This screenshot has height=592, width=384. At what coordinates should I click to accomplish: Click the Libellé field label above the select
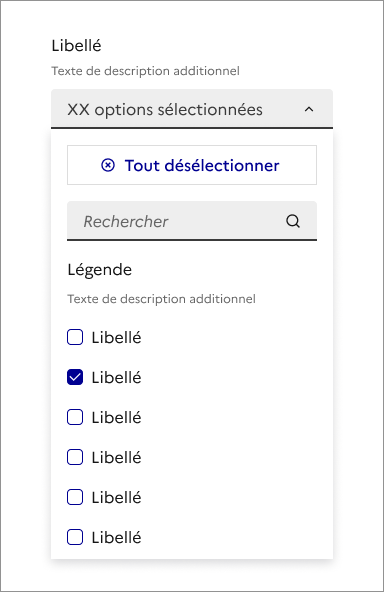click(x=77, y=46)
